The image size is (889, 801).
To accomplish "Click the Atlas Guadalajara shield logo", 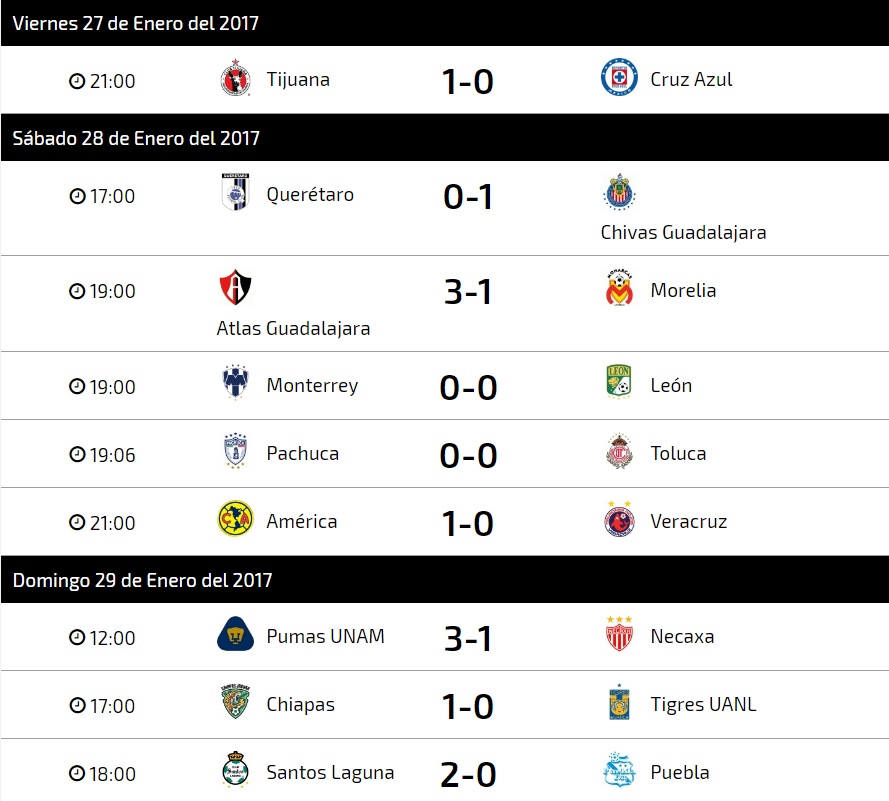I will tap(235, 287).
